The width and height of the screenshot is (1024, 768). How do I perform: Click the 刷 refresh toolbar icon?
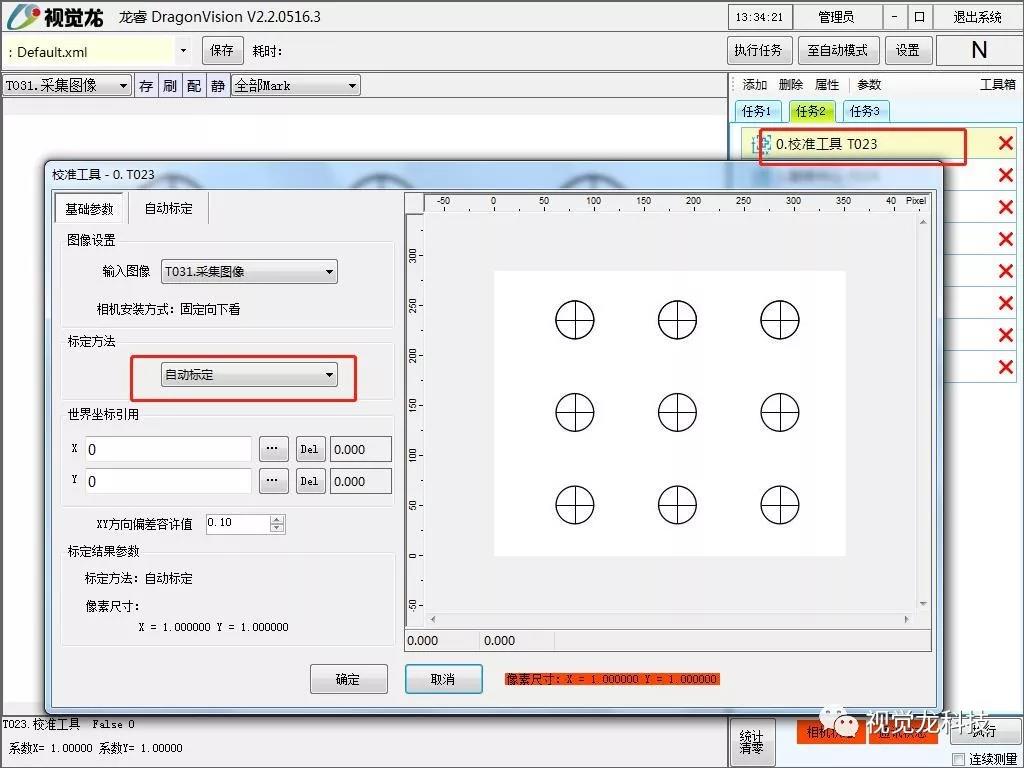point(170,86)
